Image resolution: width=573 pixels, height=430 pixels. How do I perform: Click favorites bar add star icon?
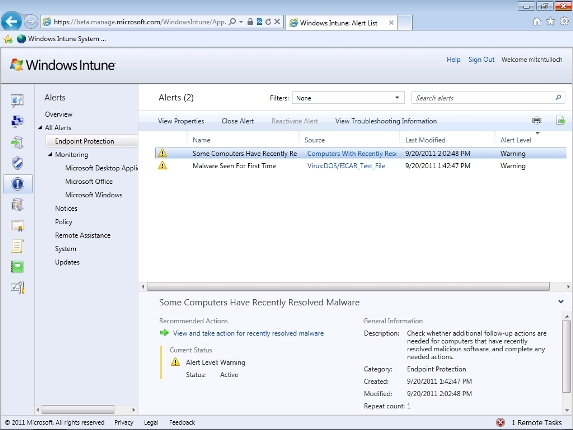coord(8,39)
